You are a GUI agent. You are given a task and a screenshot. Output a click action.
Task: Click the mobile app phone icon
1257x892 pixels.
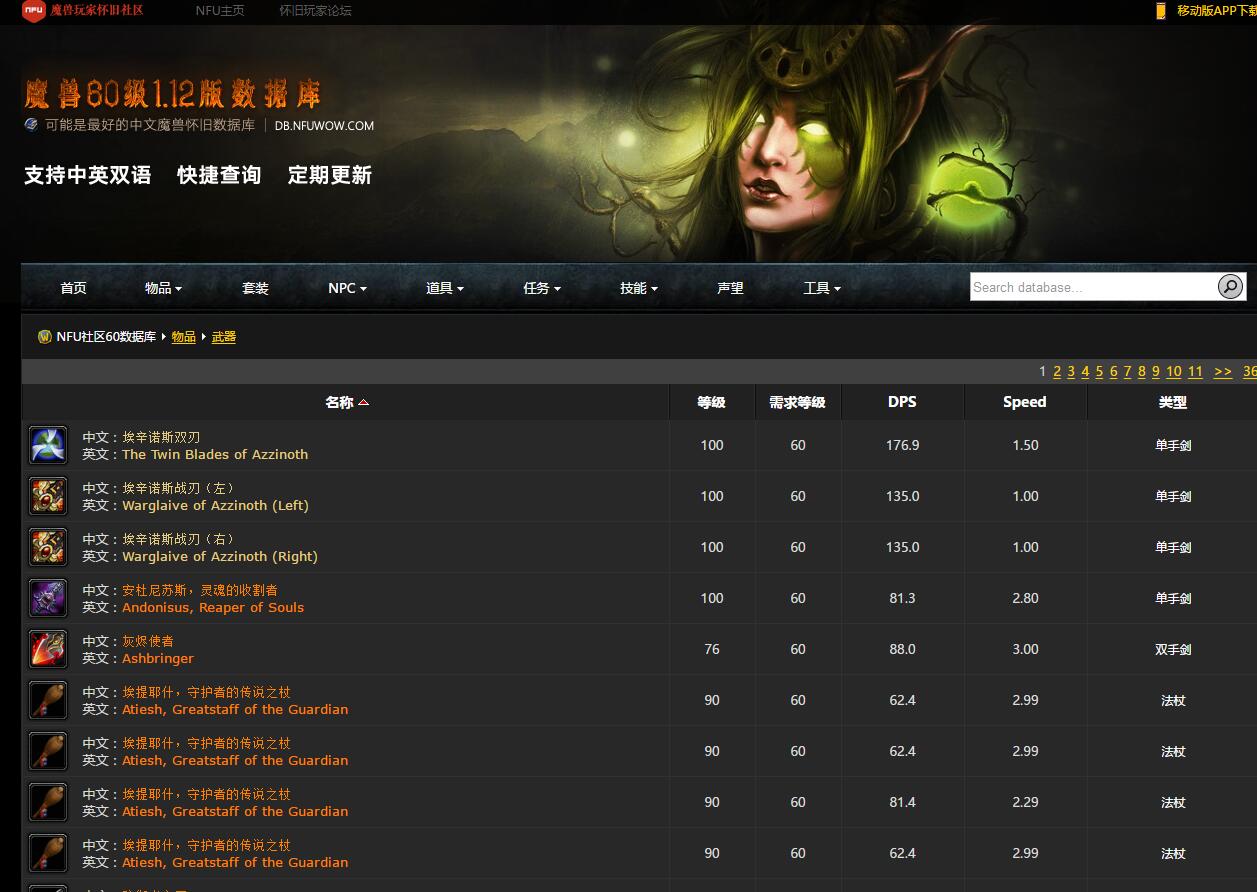(x=1160, y=11)
